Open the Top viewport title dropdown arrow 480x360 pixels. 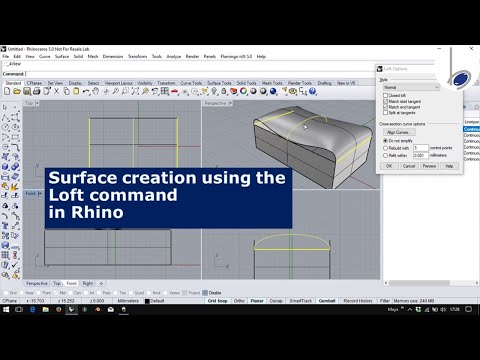click(x=37, y=103)
